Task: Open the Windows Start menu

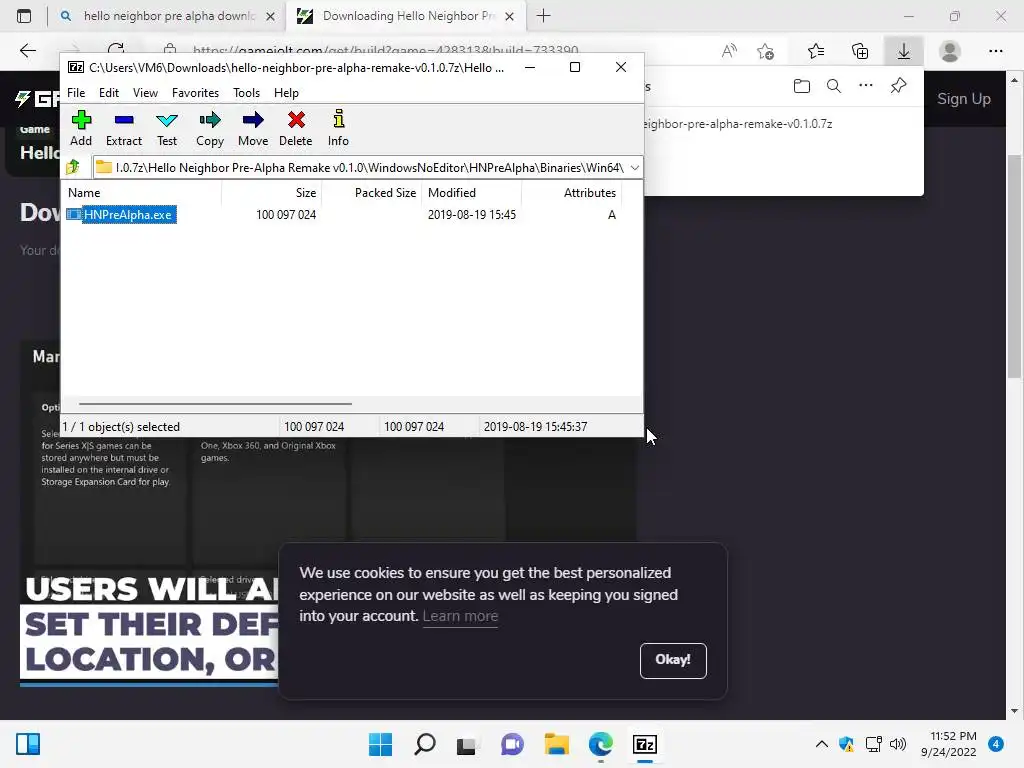Action: (x=380, y=744)
